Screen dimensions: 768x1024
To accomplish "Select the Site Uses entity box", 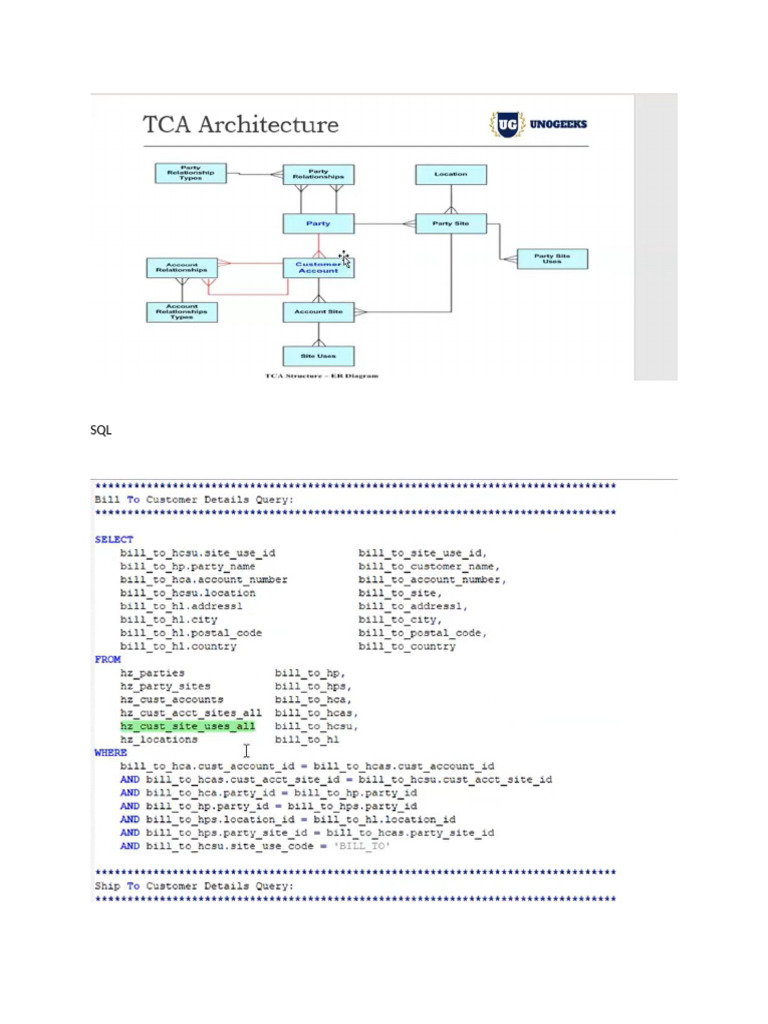I will (318, 356).
